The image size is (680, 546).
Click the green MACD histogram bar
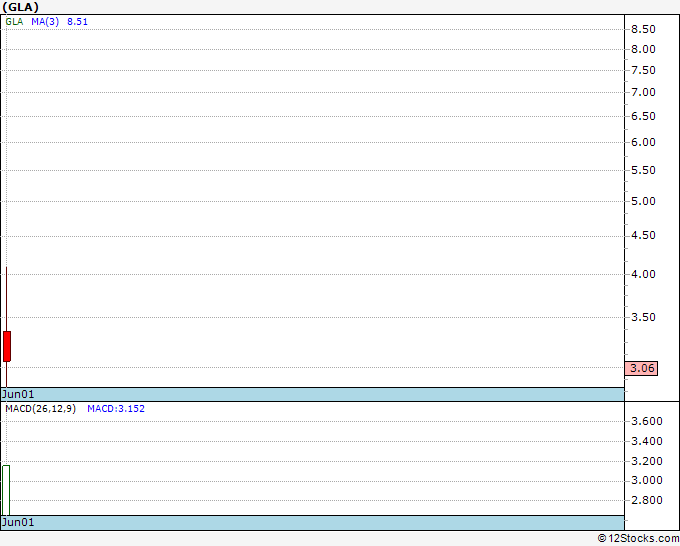click(6, 490)
